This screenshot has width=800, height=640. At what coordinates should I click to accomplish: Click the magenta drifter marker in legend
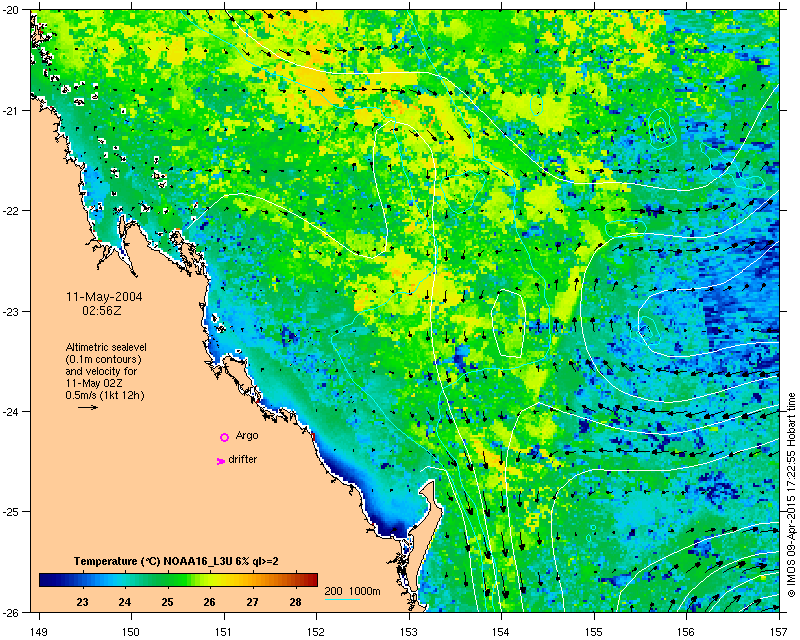(221, 461)
